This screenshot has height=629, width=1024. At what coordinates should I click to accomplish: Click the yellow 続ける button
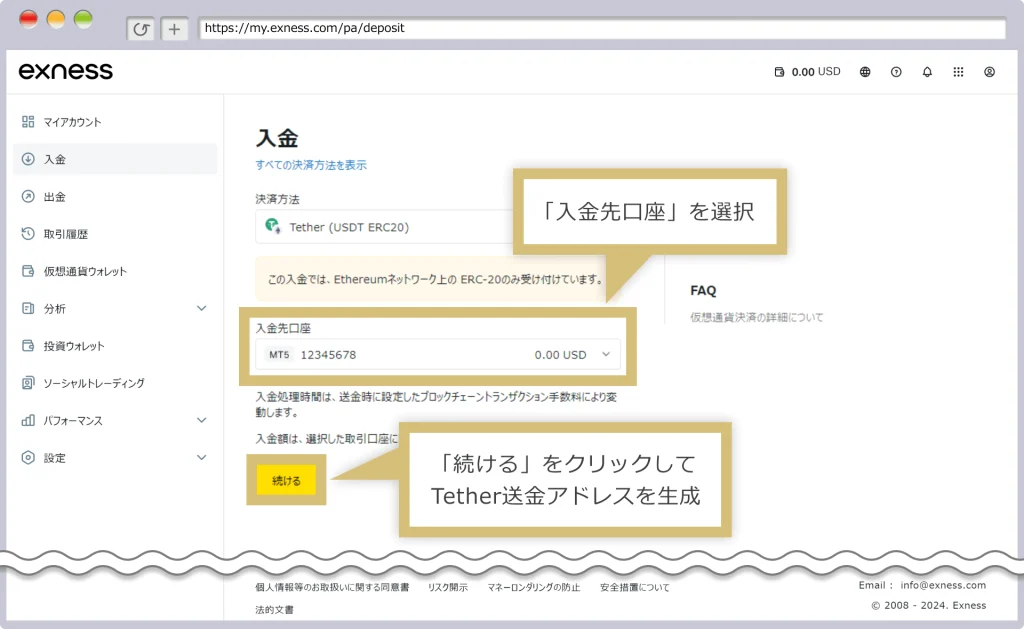286,480
